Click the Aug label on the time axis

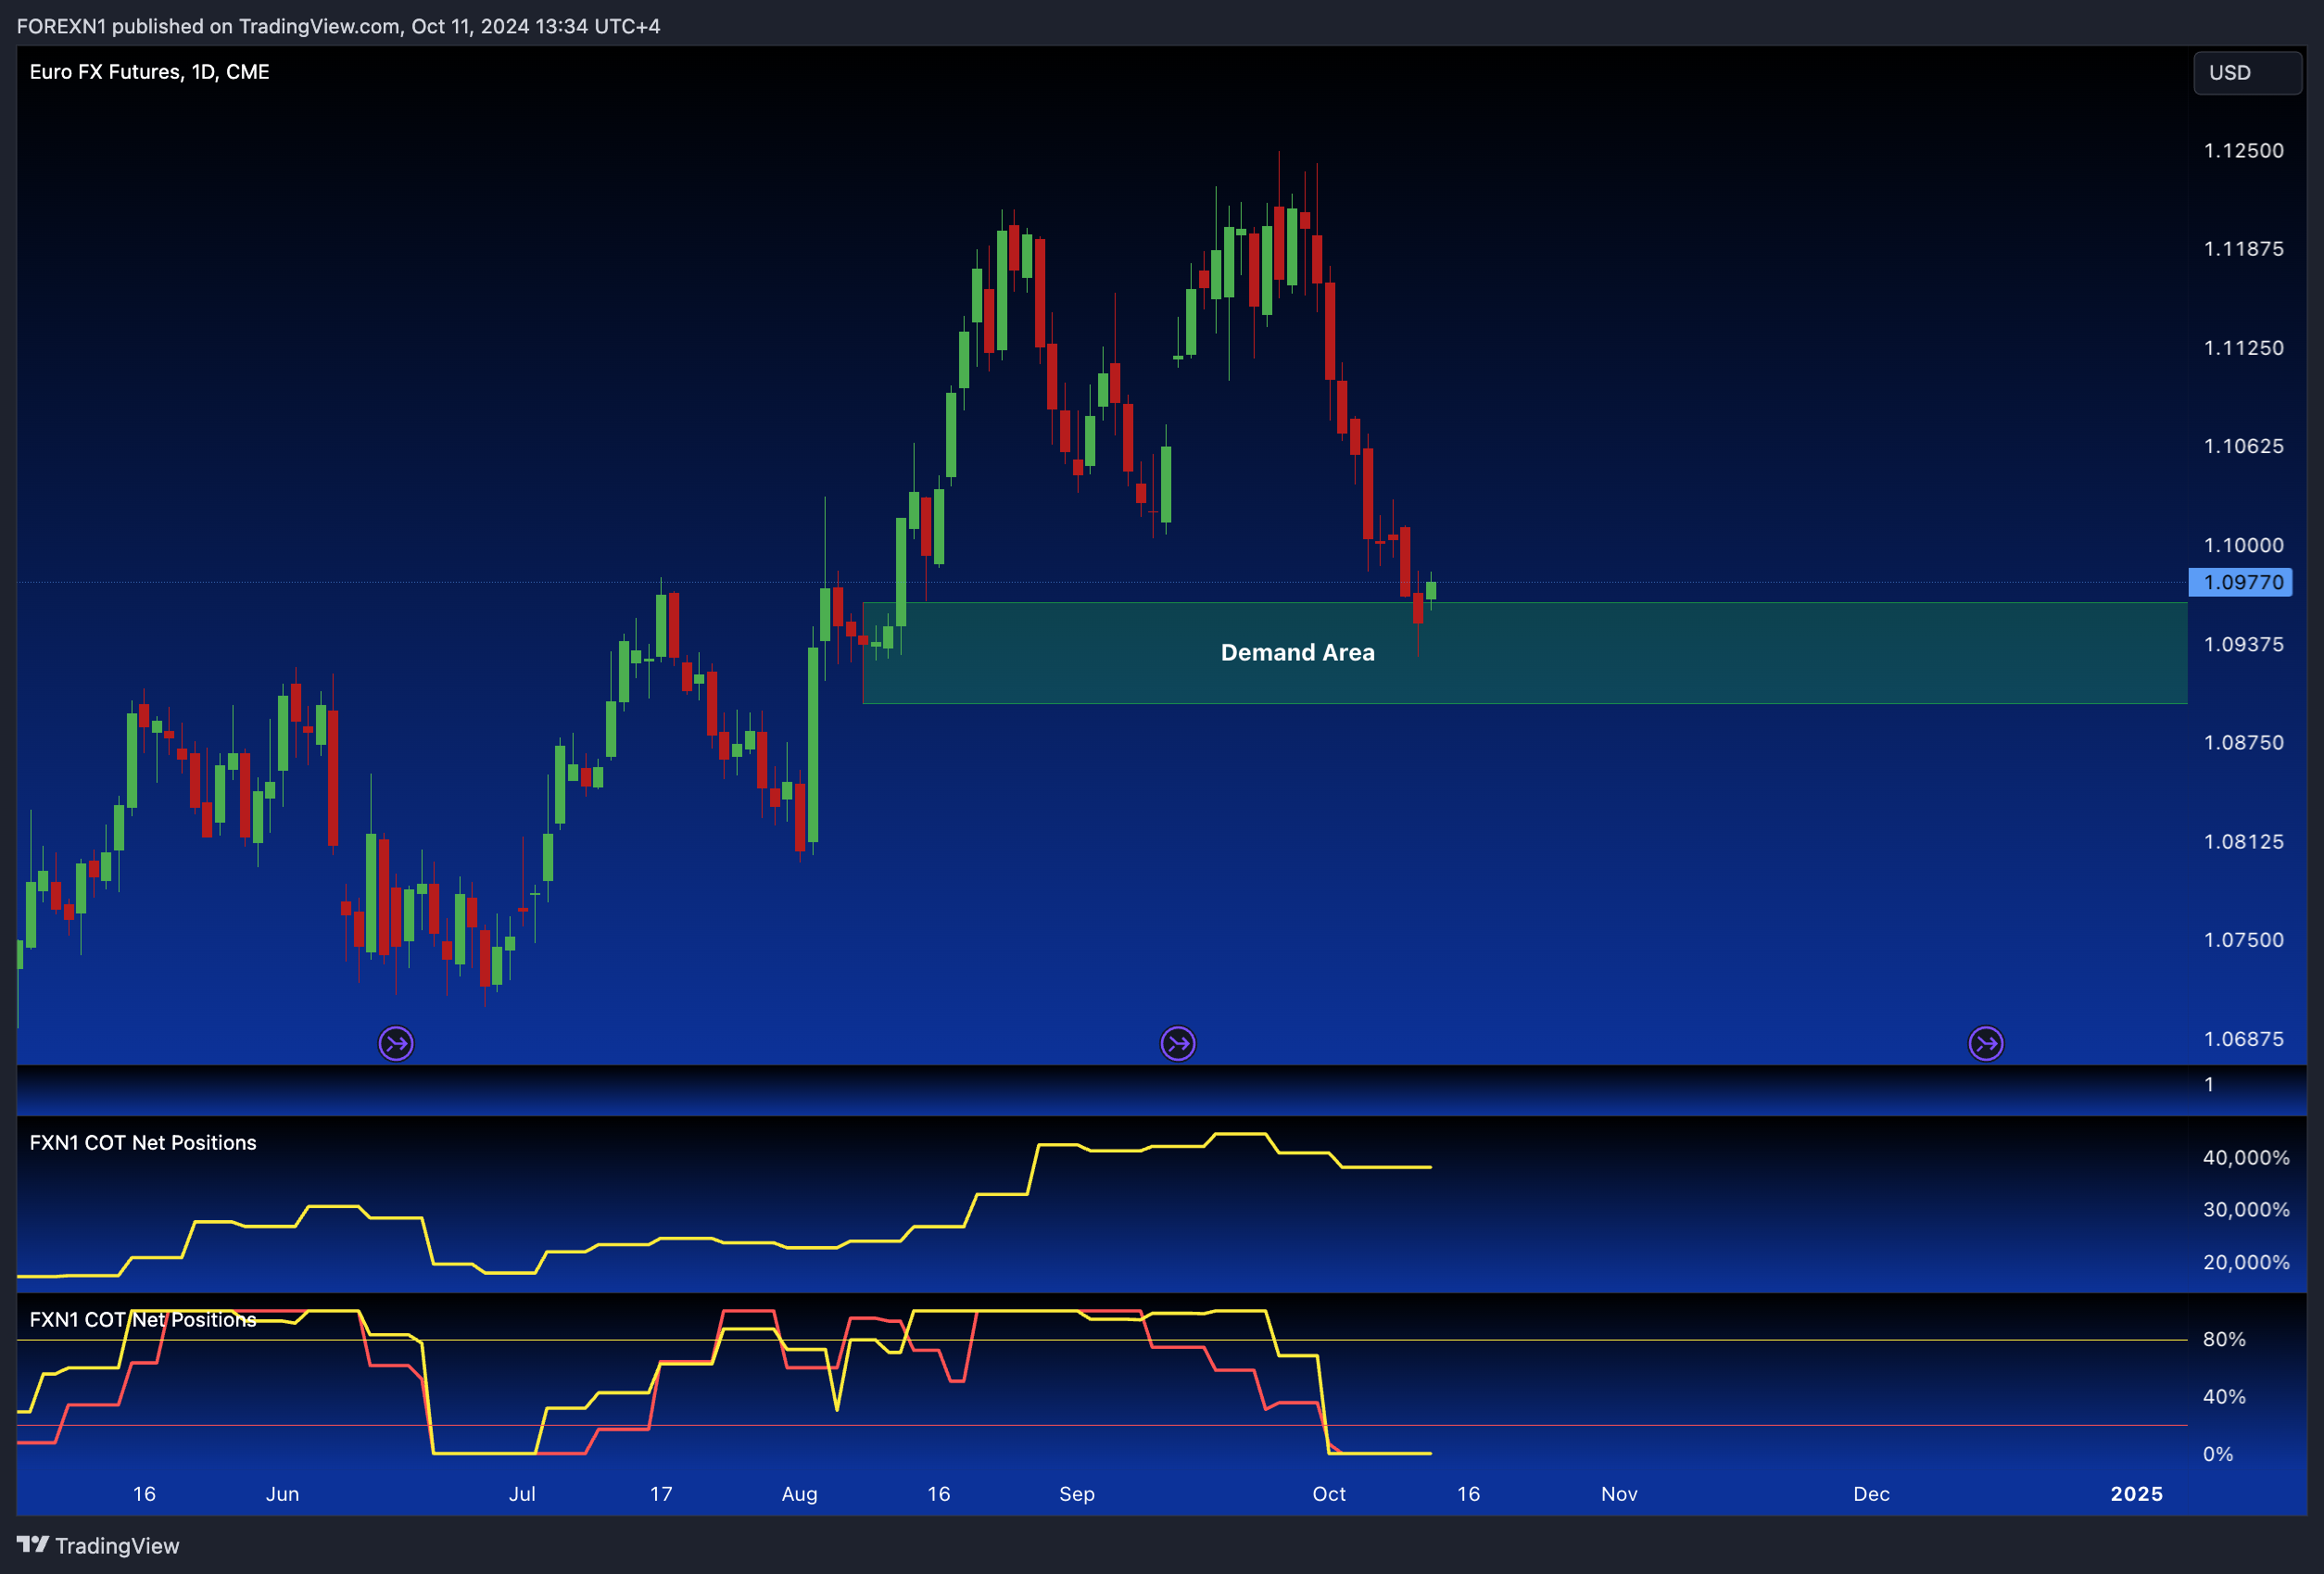[x=799, y=1494]
